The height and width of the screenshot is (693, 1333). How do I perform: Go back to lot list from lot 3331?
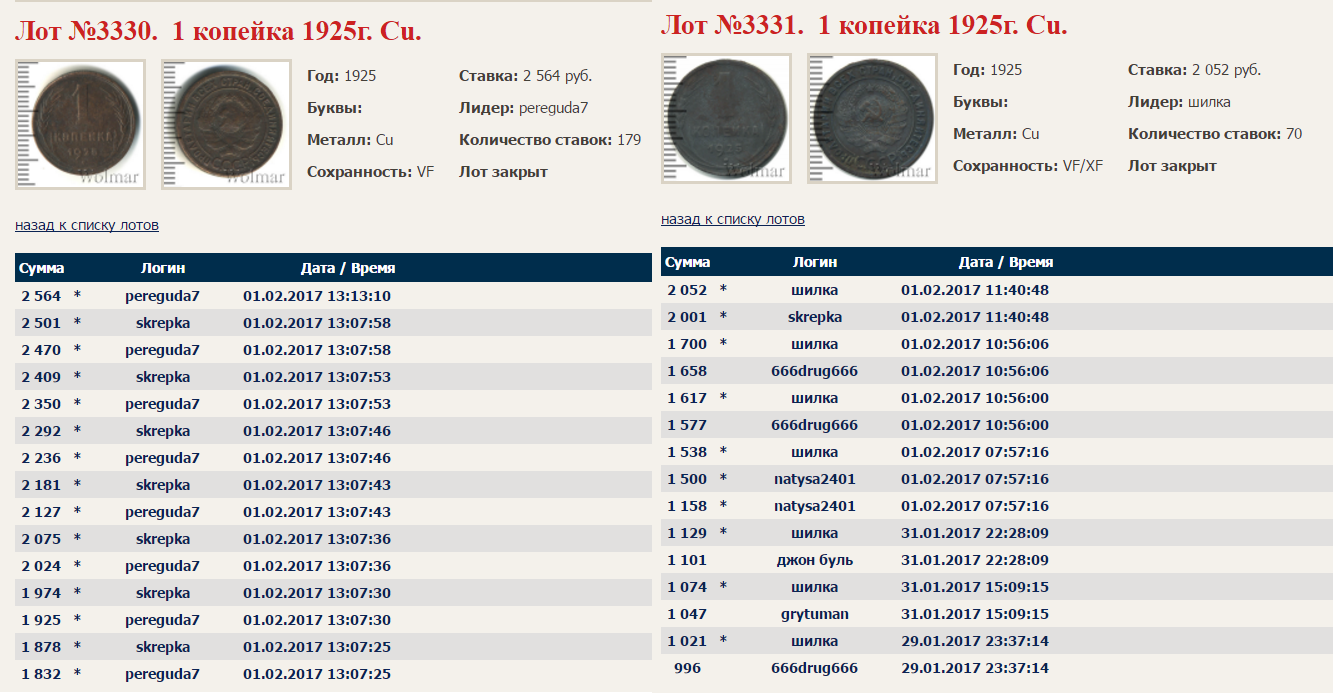pyautogui.click(x=733, y=219)
